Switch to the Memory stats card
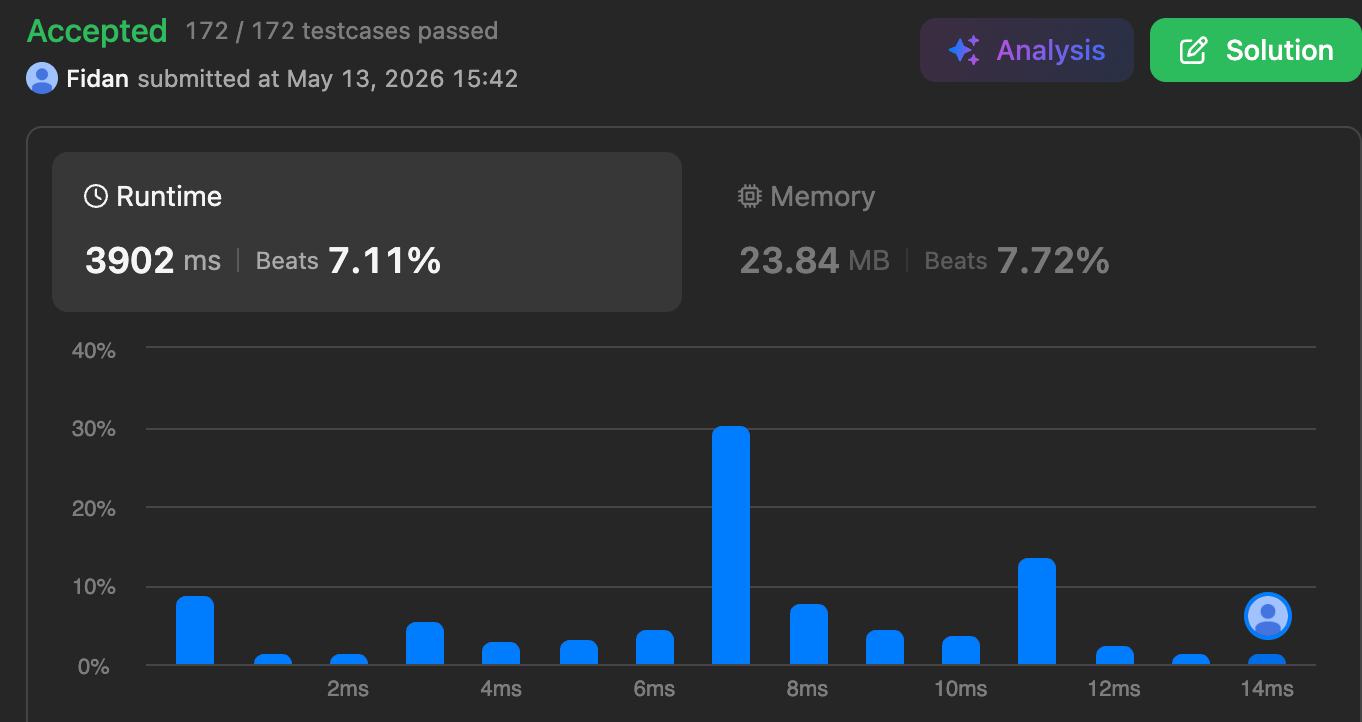1362x722 pixels. pos(1000,232)
